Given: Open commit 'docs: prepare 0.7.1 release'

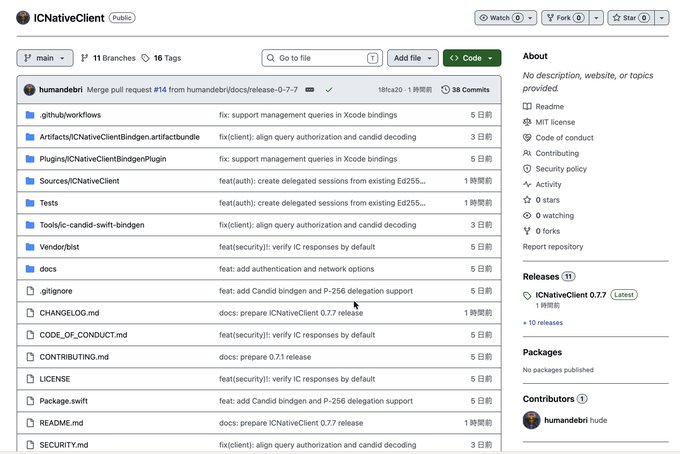Looking at the screenshot, I should pos(265,357).
